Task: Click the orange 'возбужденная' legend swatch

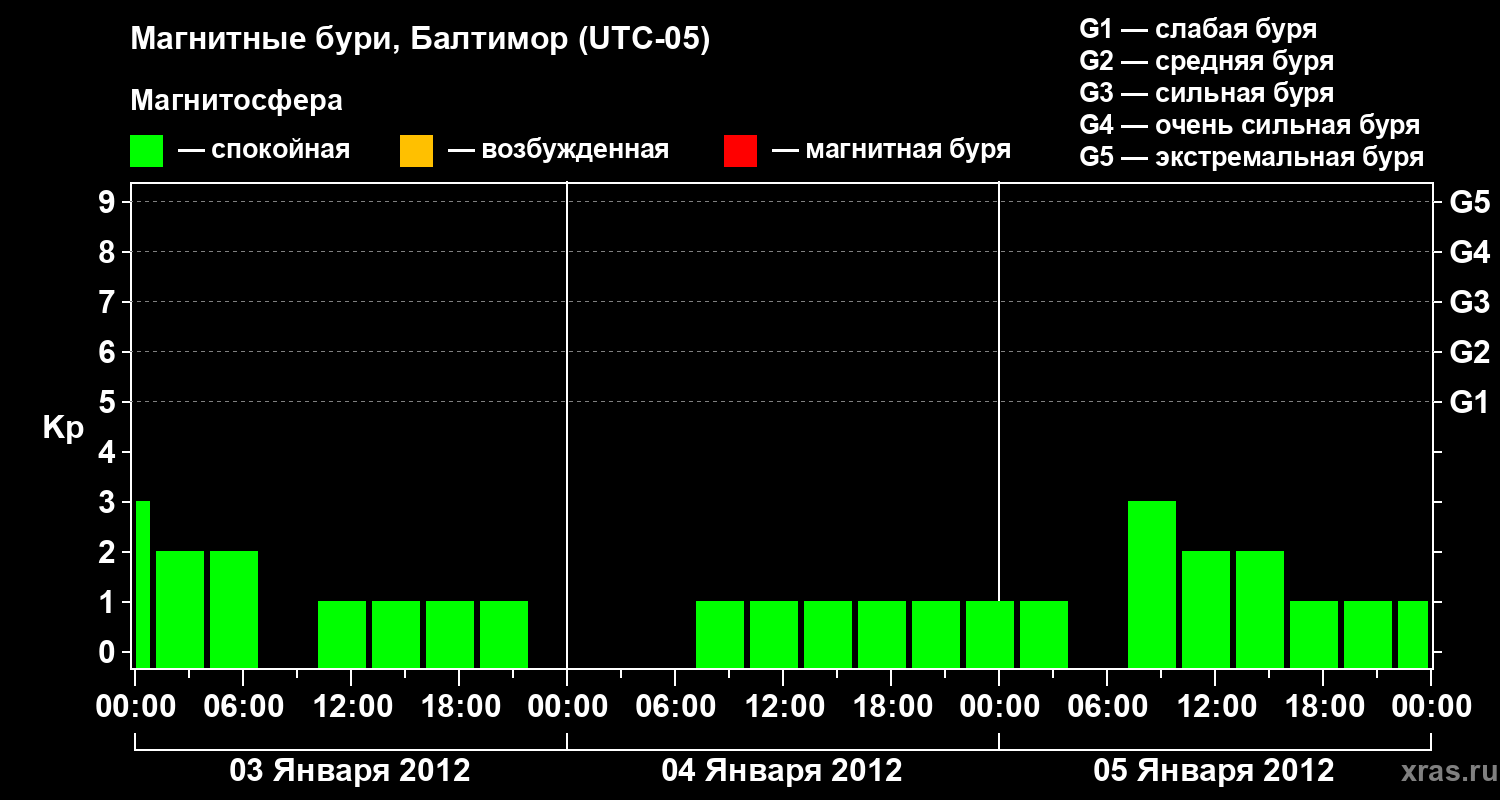Action: coord(416,151)
